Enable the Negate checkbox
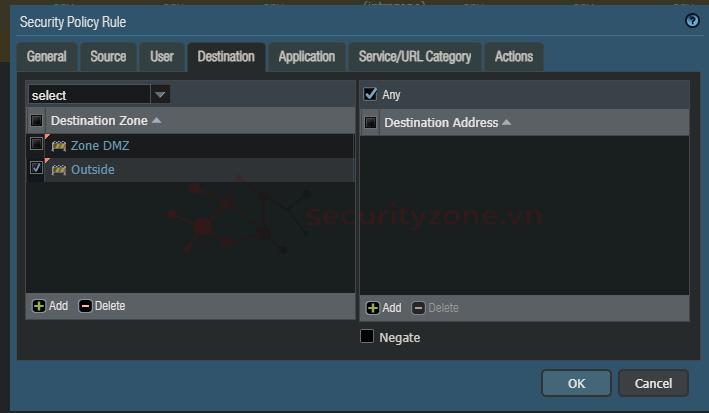Image resolution: width=709 pixels, height=413 pixels. click(x=367, y=337)
